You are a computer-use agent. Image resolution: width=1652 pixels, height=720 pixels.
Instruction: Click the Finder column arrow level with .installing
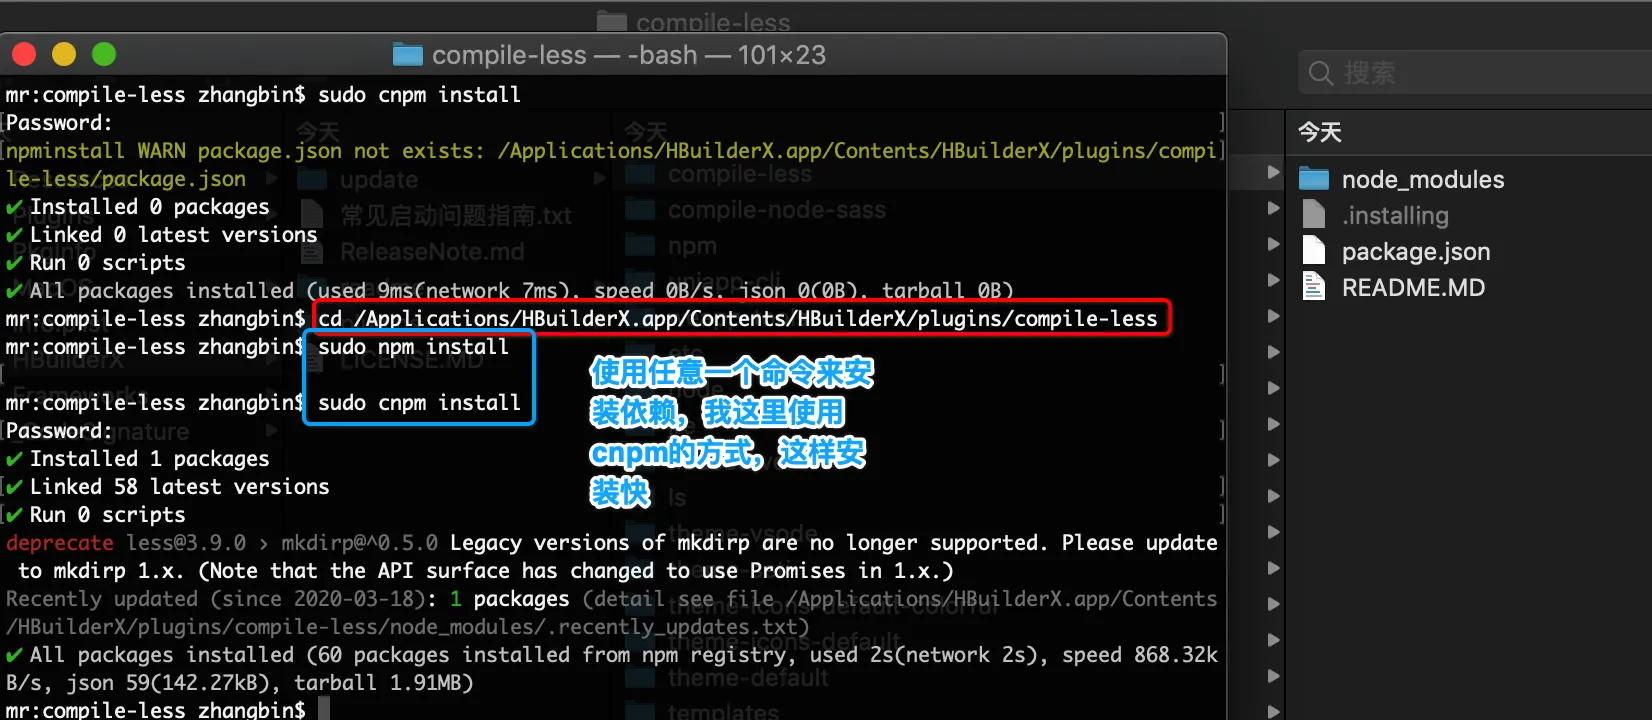point(1273,208)
